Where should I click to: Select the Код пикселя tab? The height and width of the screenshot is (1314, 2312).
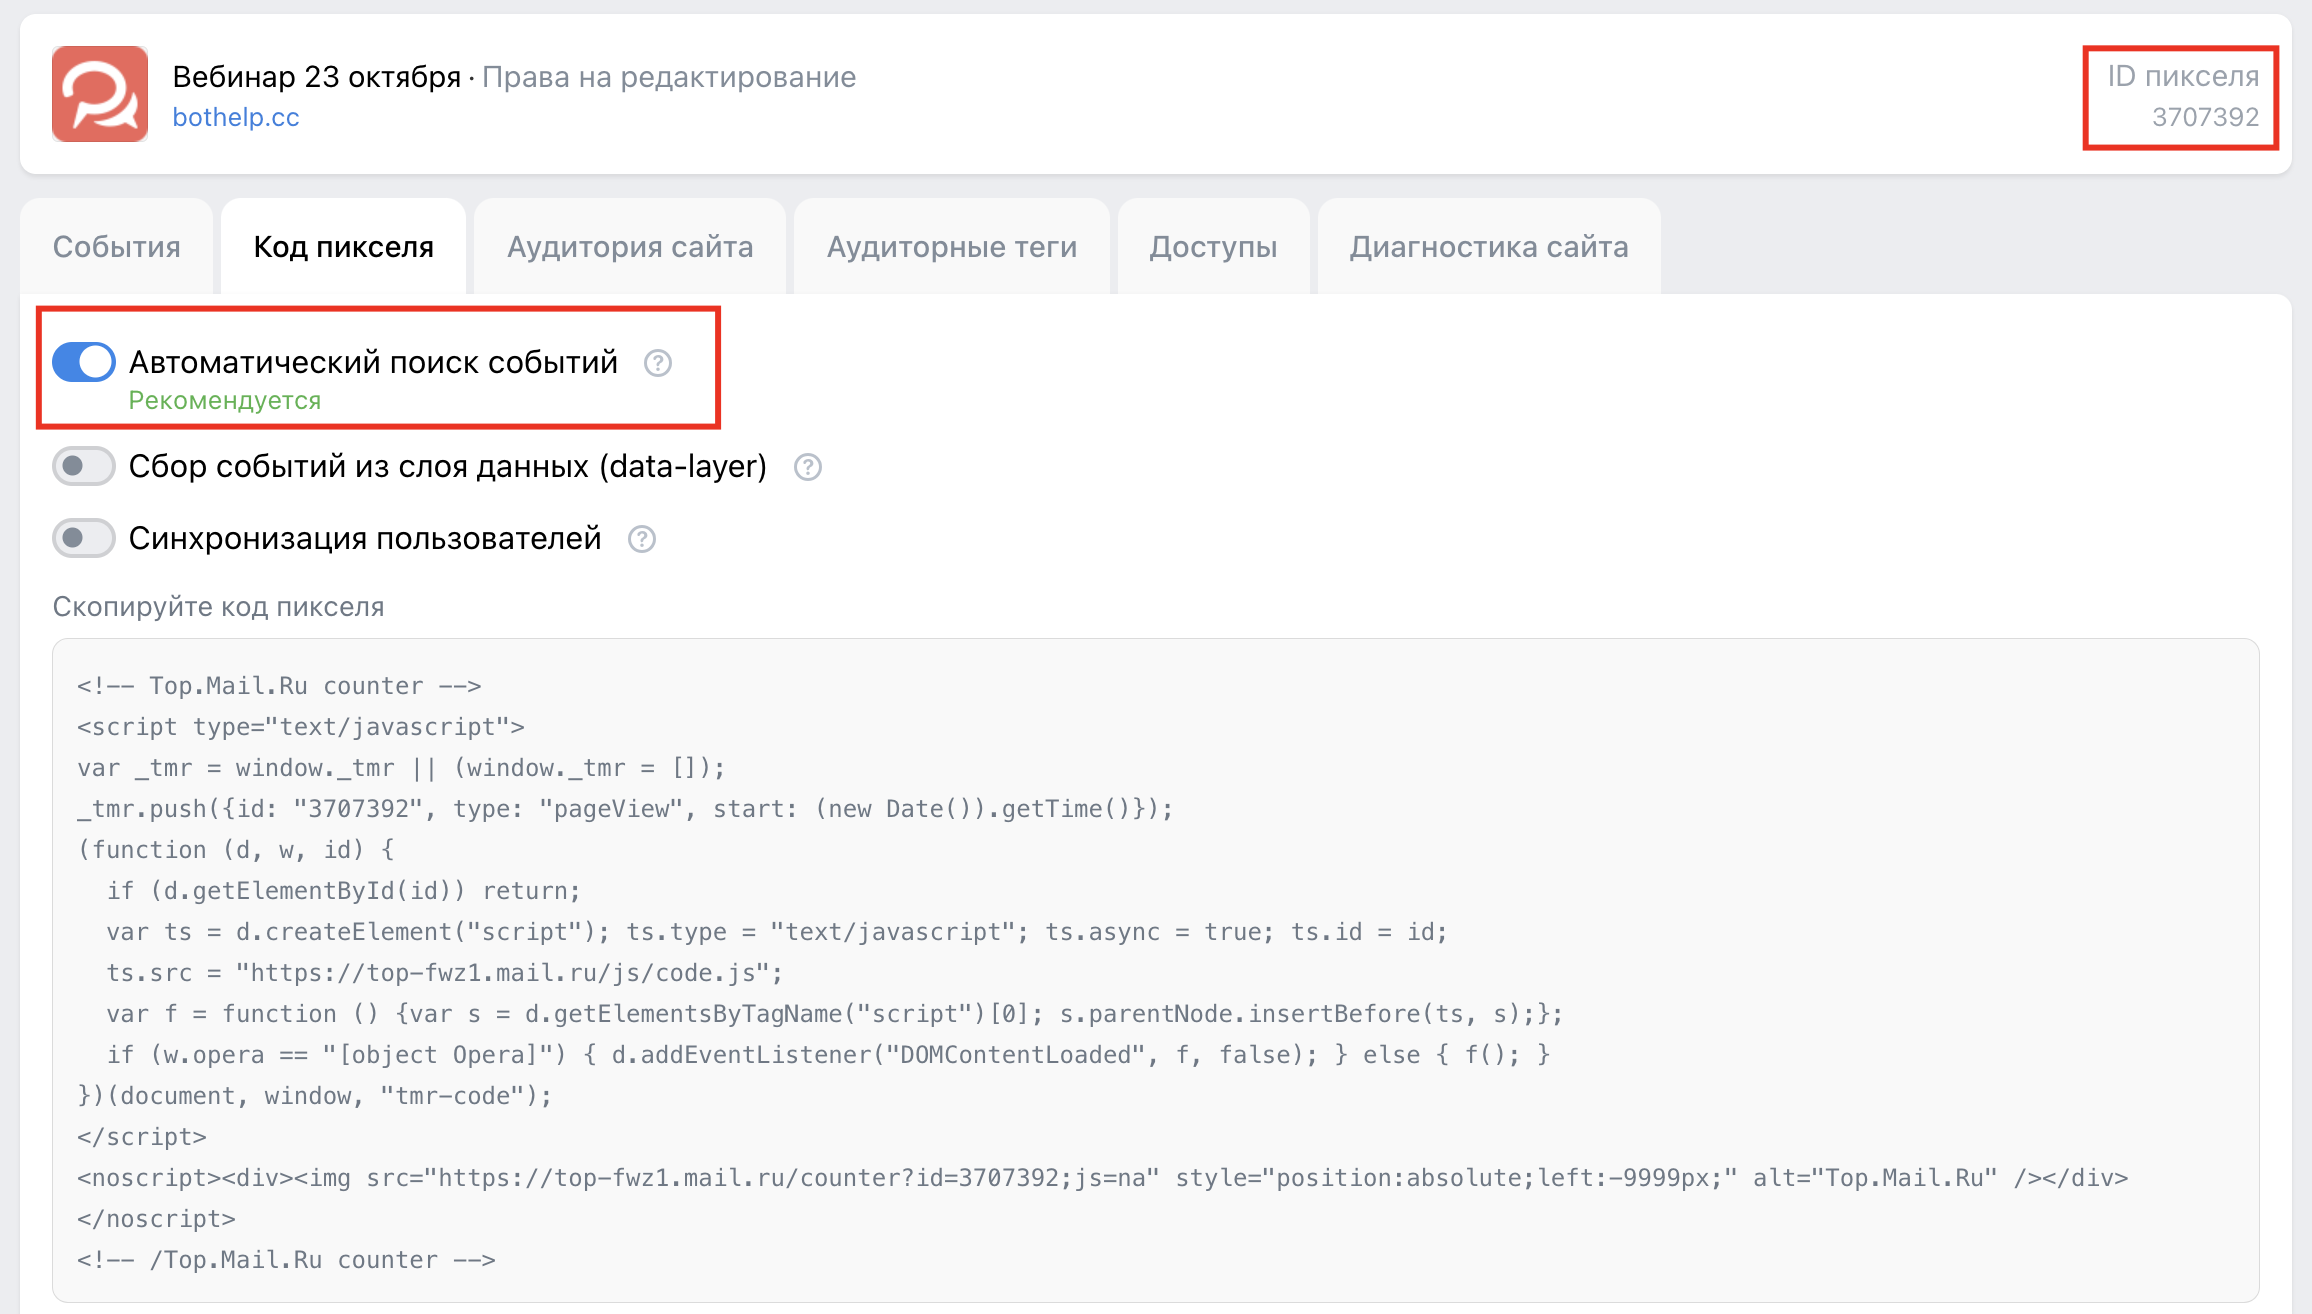click(343, 247)
